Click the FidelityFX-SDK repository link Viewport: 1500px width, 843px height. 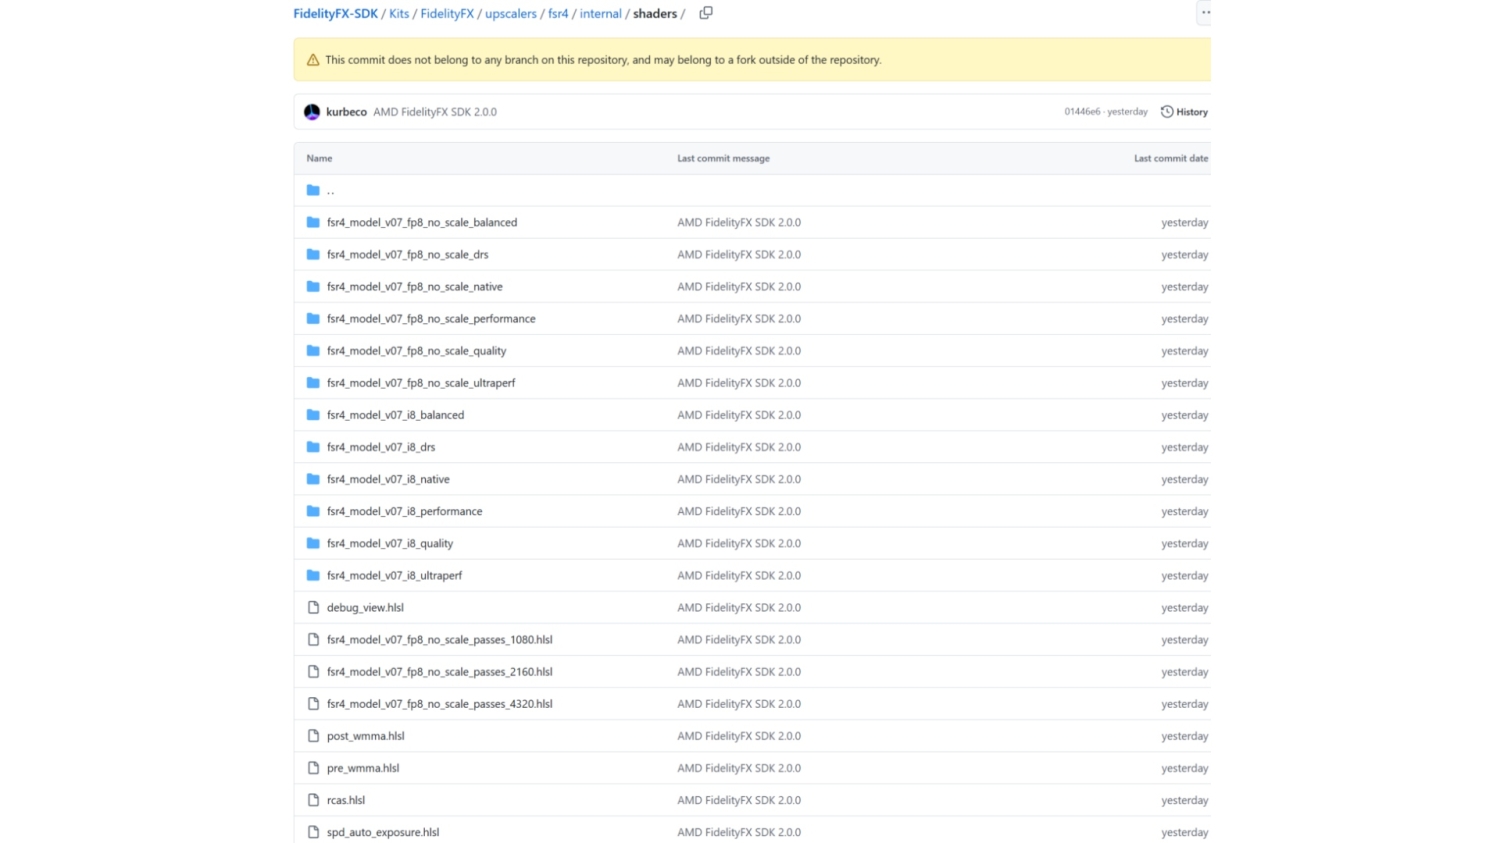pos(335,13)
